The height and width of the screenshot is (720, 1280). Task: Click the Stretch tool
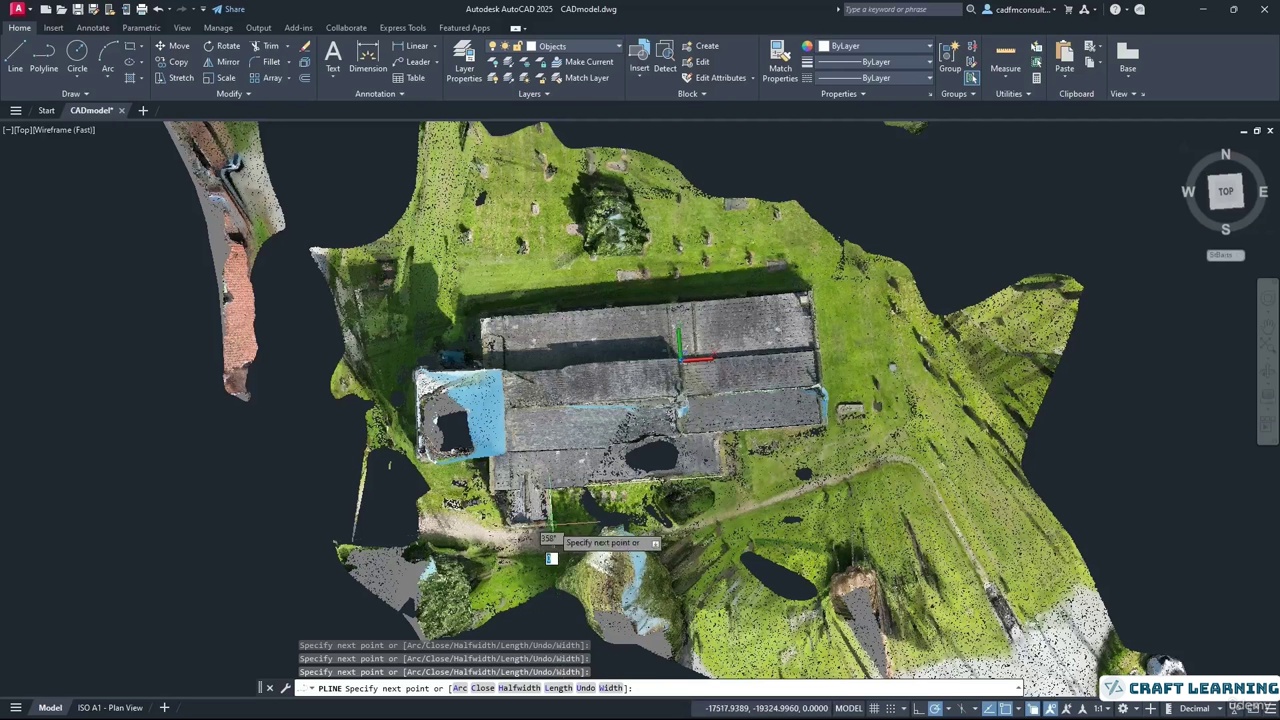pos(174,78)
